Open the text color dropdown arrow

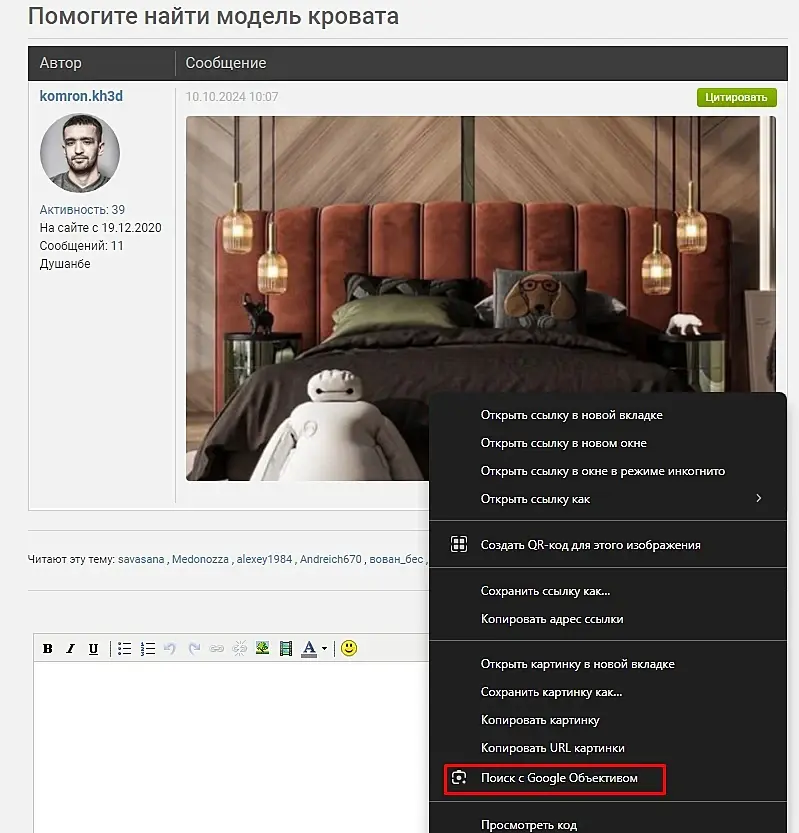coord(324,649)
